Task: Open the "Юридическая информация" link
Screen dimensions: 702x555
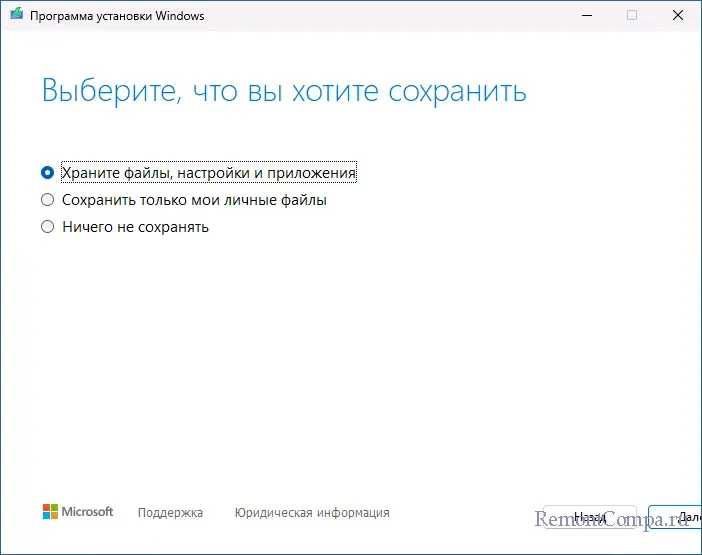Action: [312, 512]
